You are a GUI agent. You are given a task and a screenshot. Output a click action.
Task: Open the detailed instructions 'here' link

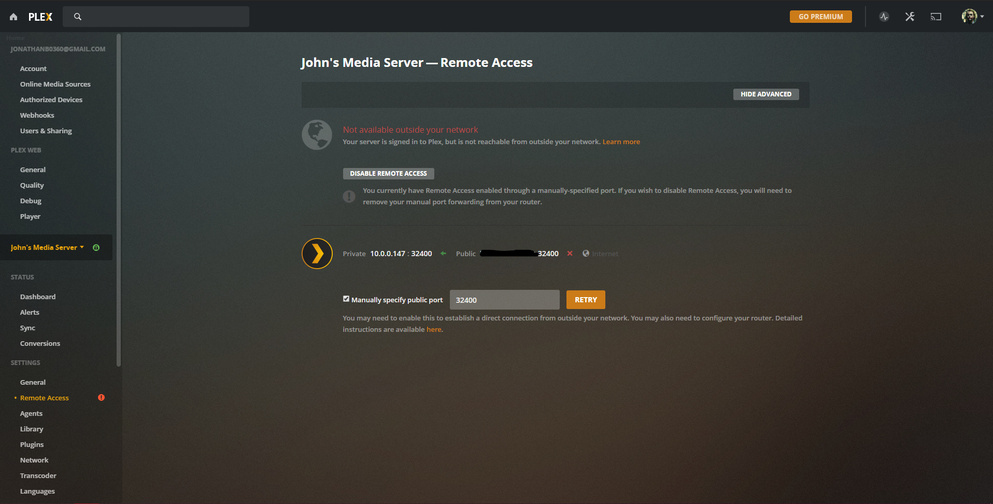click(434, 329)
